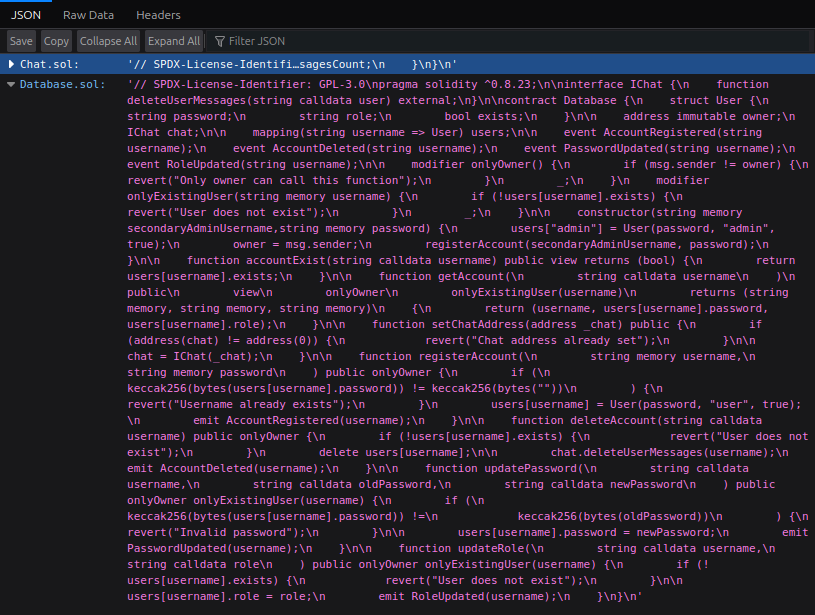815x615 pixels.
Task: Click the Save button
Action: click(x=21, y=41)
